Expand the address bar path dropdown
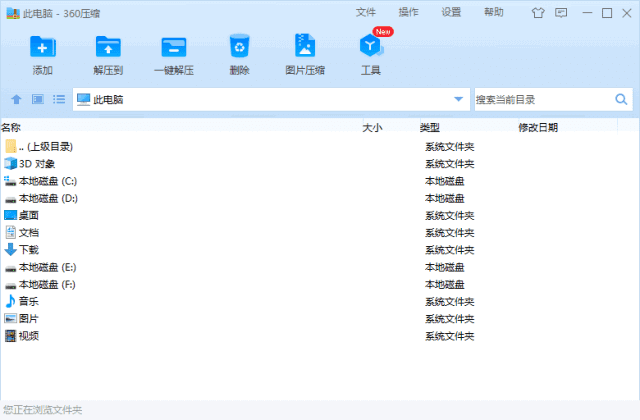 [x=459, y=99]
